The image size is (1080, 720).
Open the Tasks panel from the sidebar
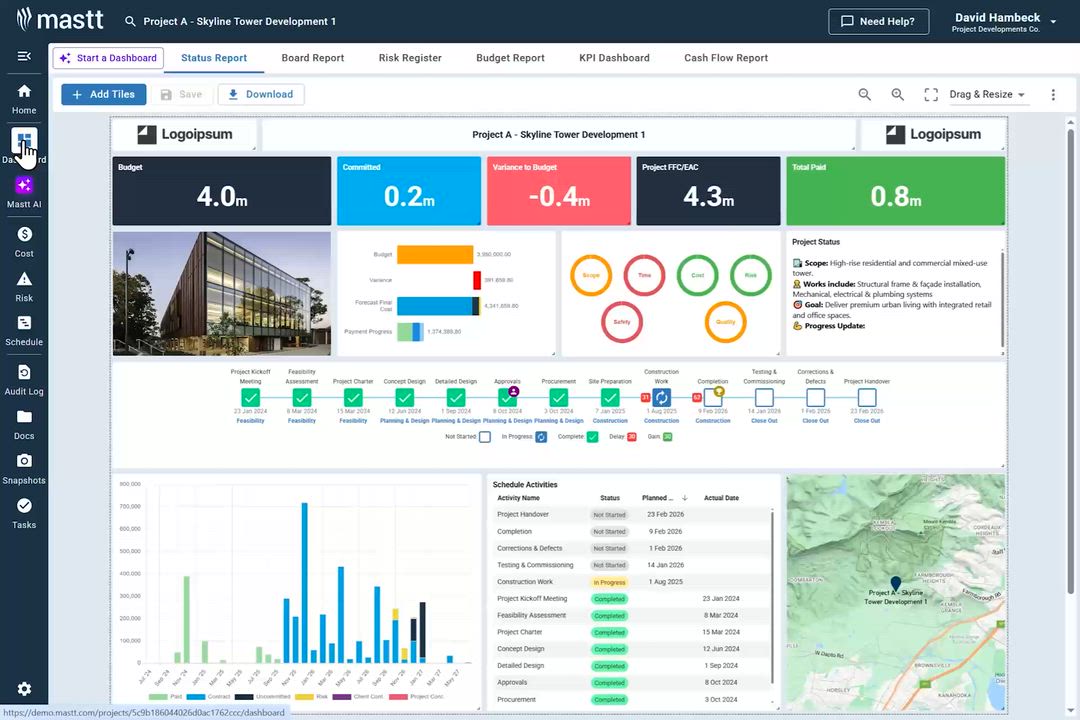(x=23, y=512)
